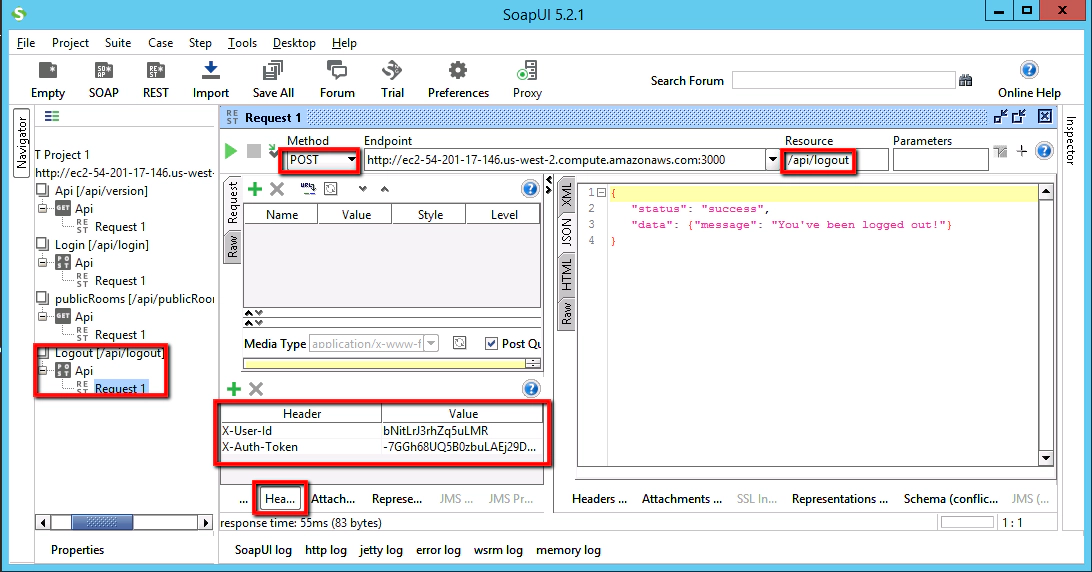Image resolution: width=1092 pixels, height=572 pixels.
Task: Open the Help menu
Action: (344, 42)
